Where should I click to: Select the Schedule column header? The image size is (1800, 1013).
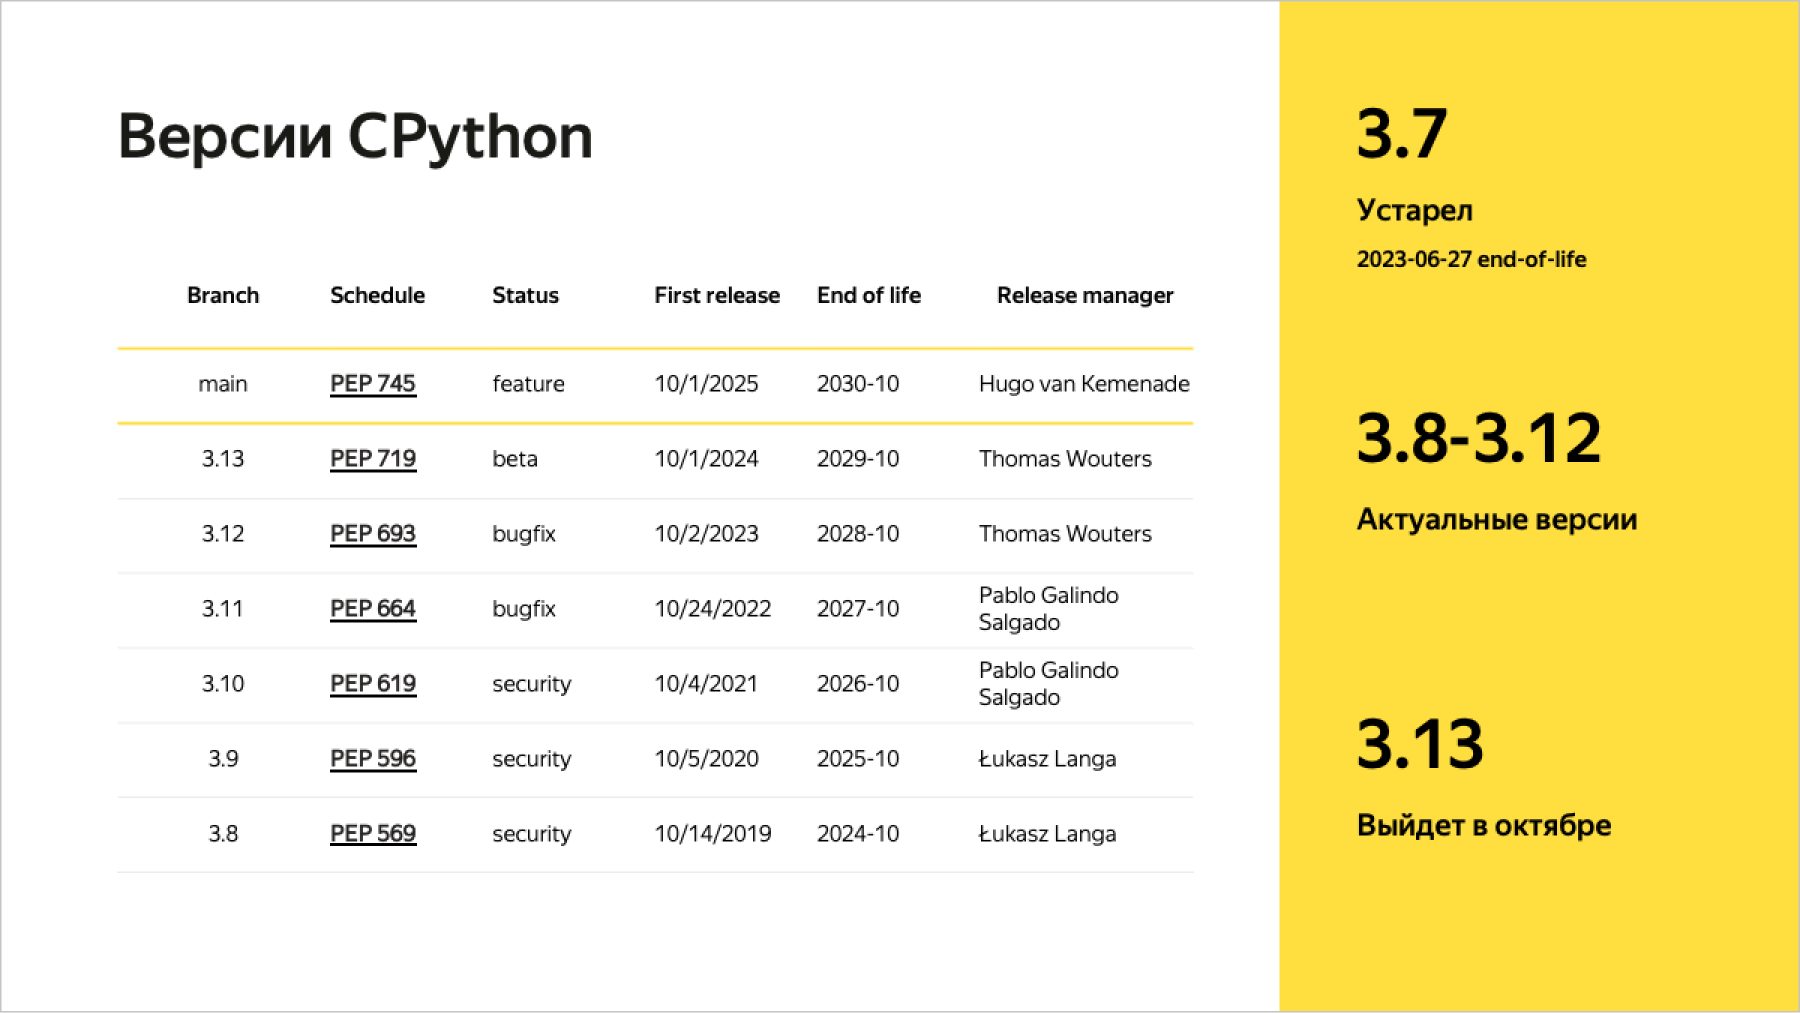pos(377,296)
